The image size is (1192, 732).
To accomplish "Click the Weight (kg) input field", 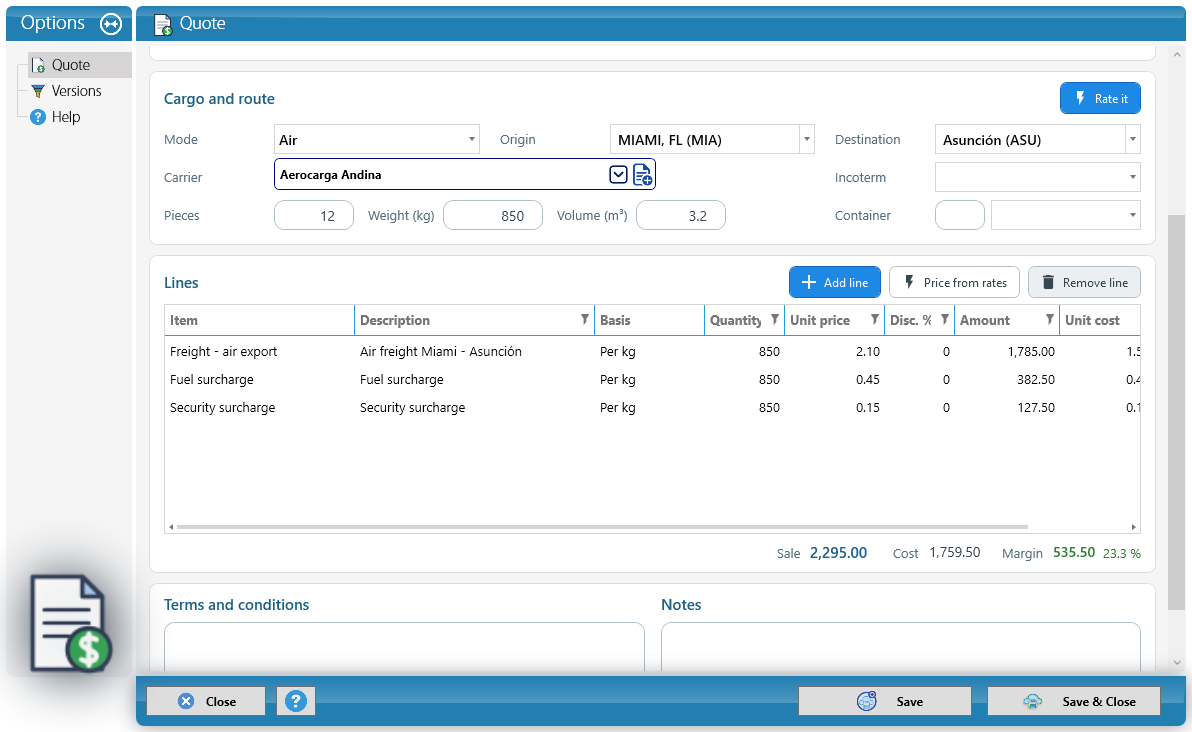I will click(x=493, y=215).
